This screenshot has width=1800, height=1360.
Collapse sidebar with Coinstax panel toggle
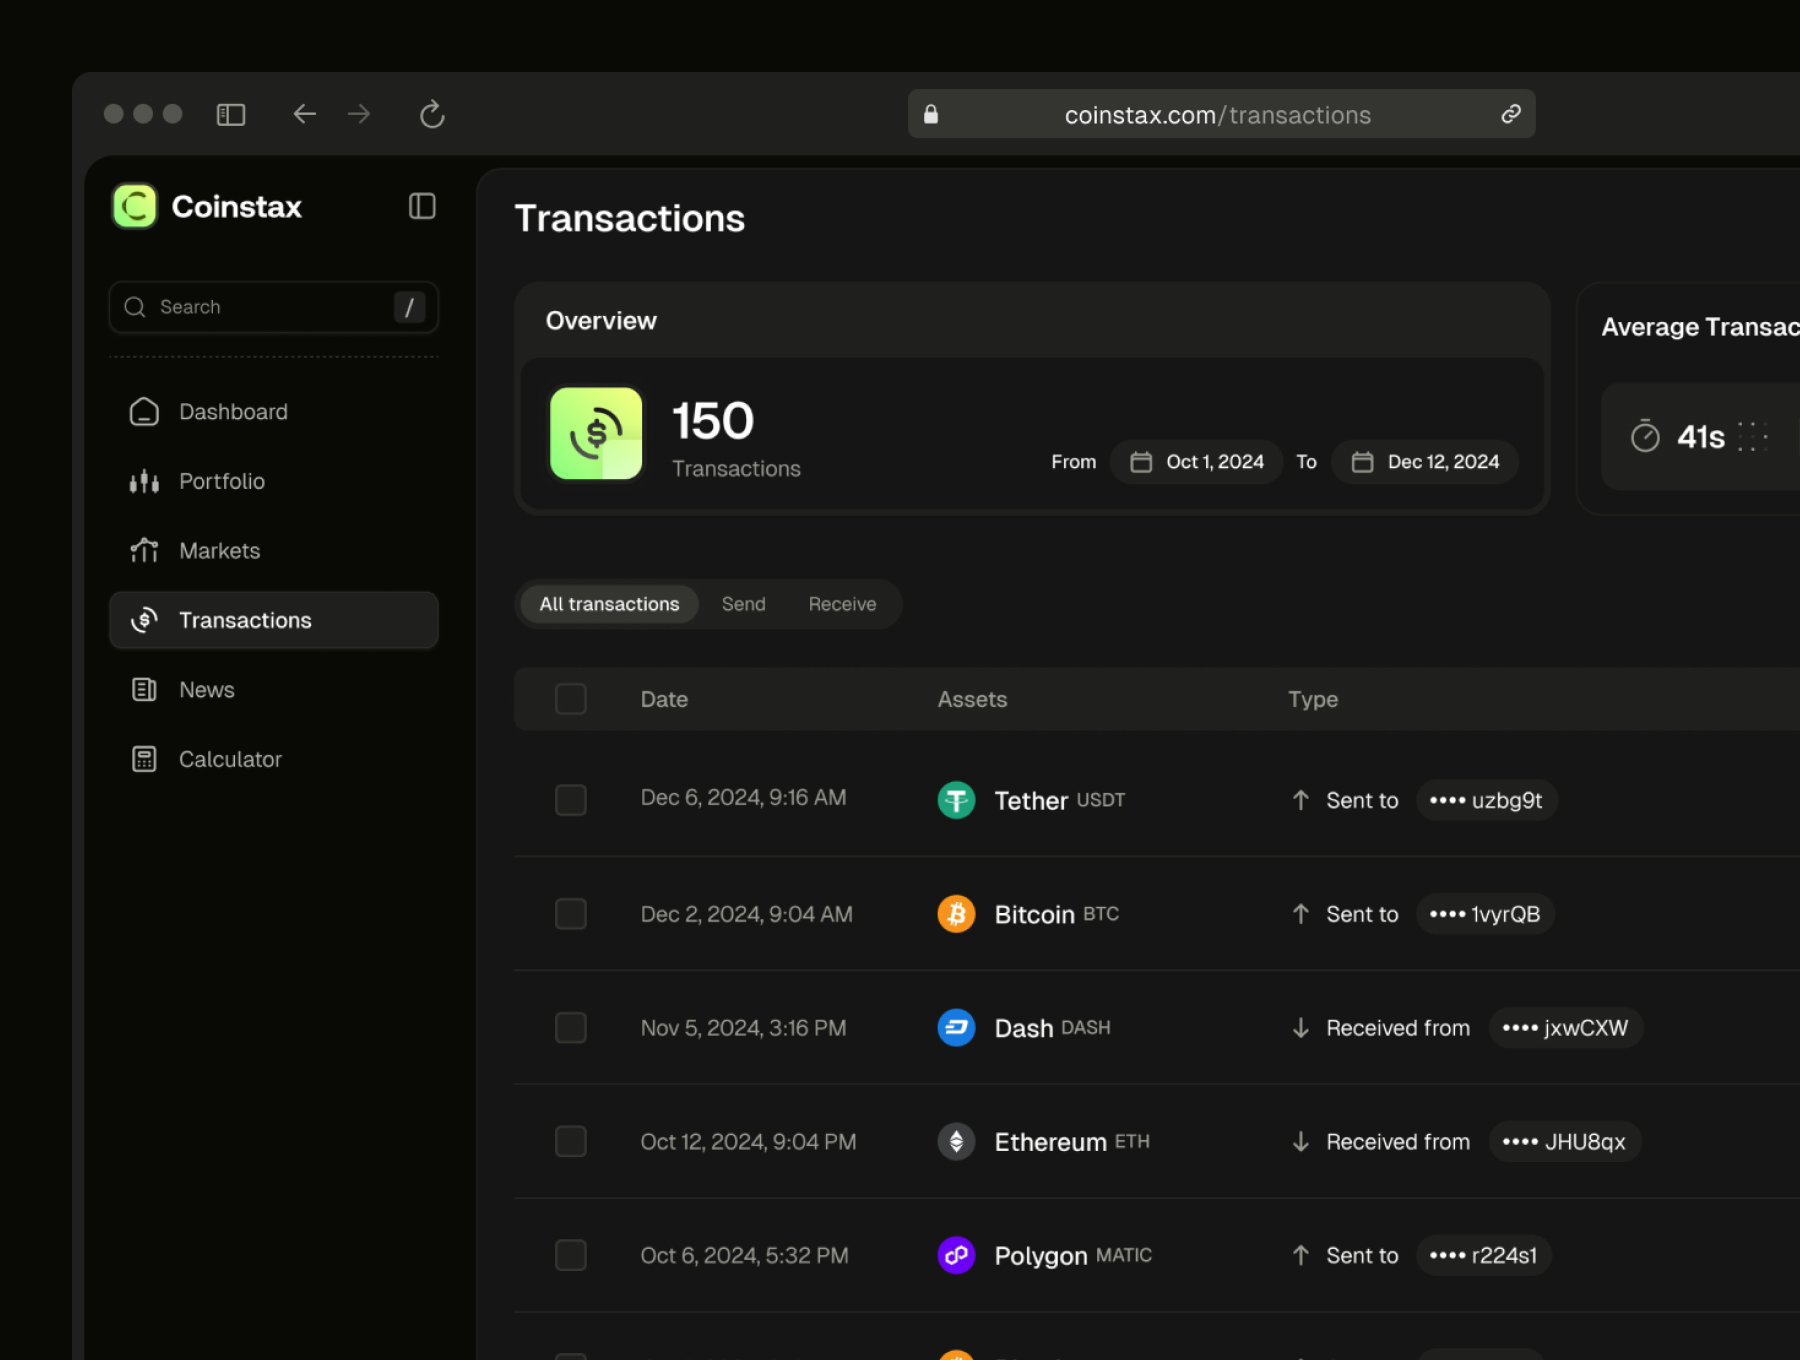pos(422,206)
